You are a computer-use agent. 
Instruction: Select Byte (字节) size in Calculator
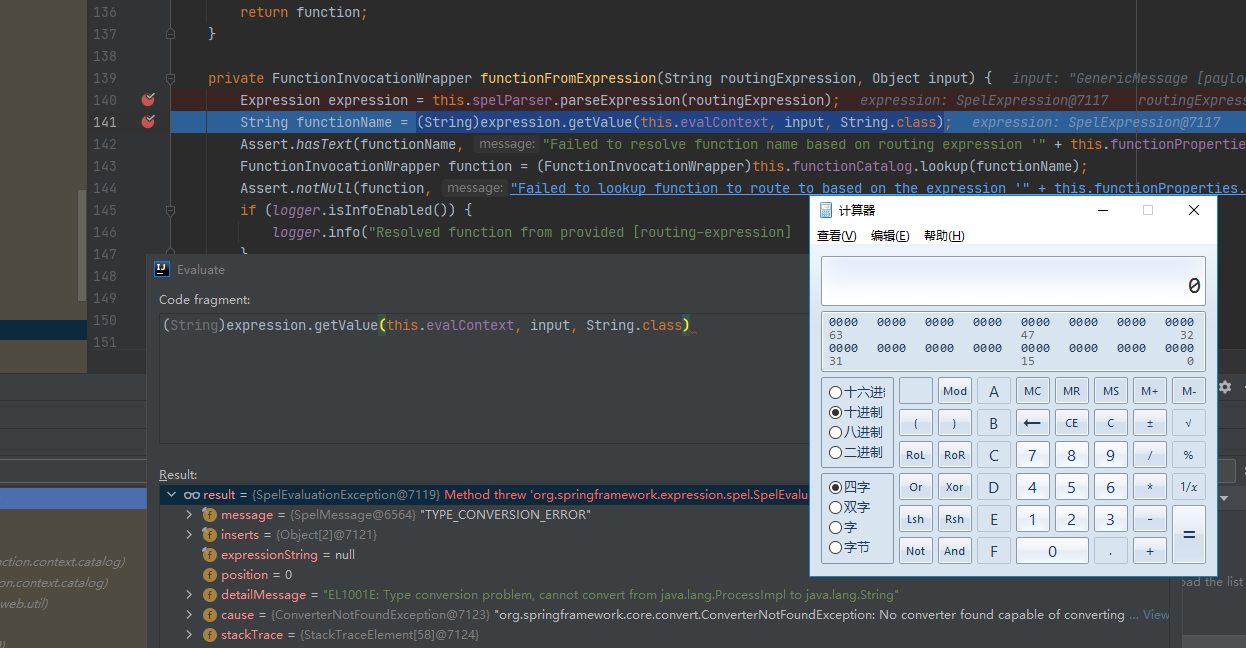click(850, 547)
